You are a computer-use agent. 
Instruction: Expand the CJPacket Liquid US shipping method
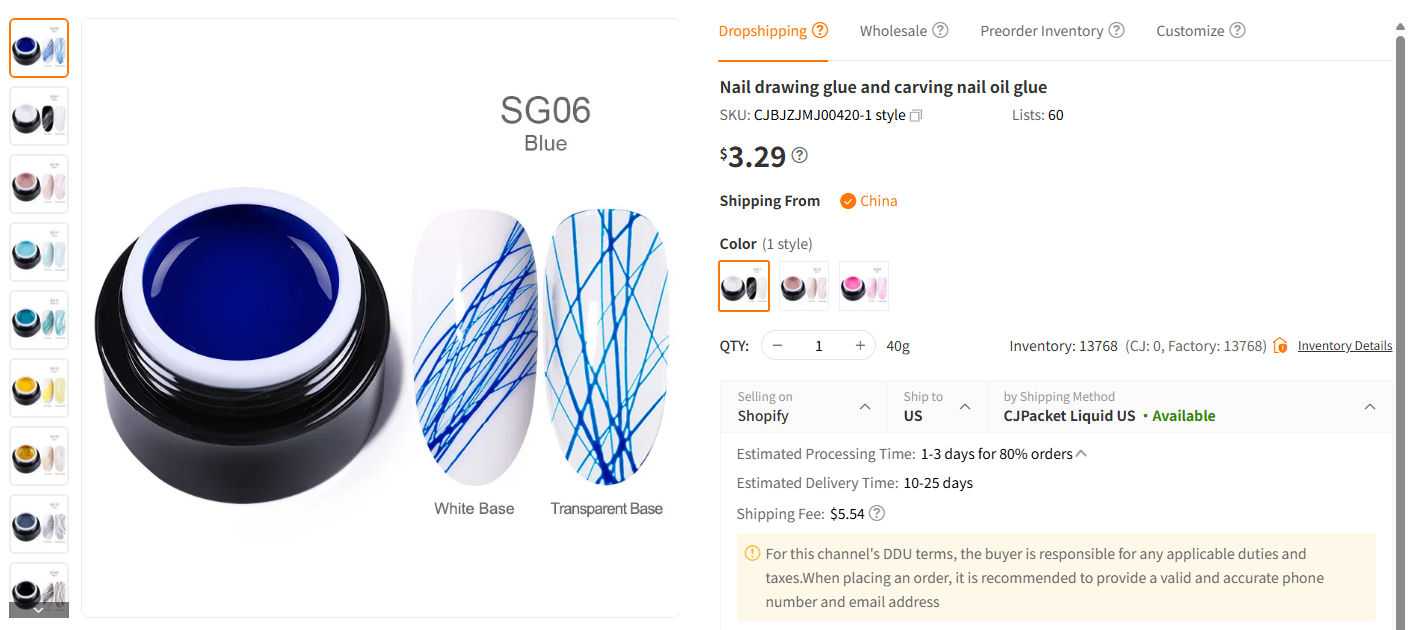pos(1370,407)
